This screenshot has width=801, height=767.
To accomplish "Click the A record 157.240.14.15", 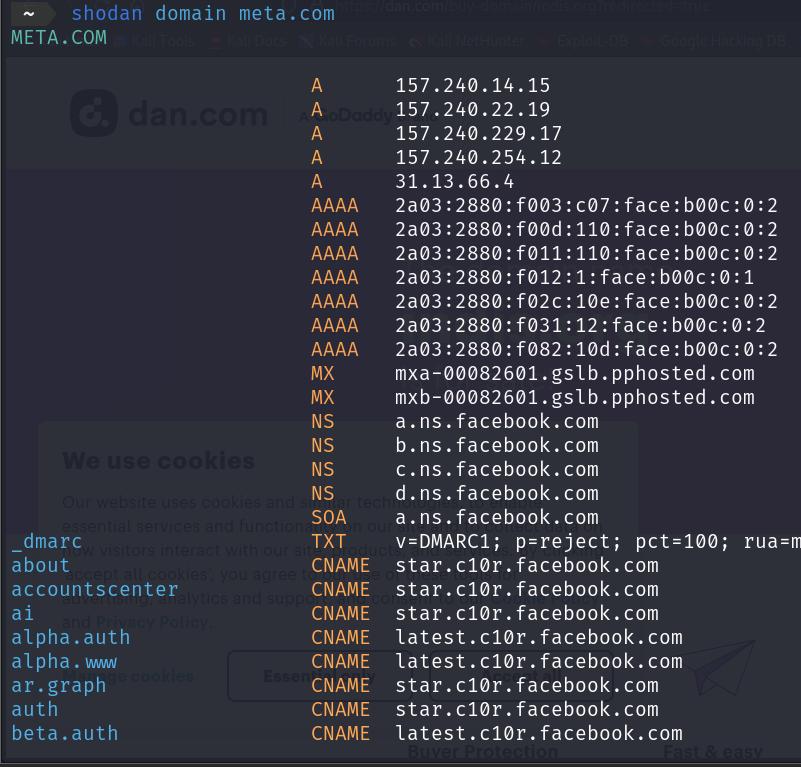I will (x=473, y=85).
